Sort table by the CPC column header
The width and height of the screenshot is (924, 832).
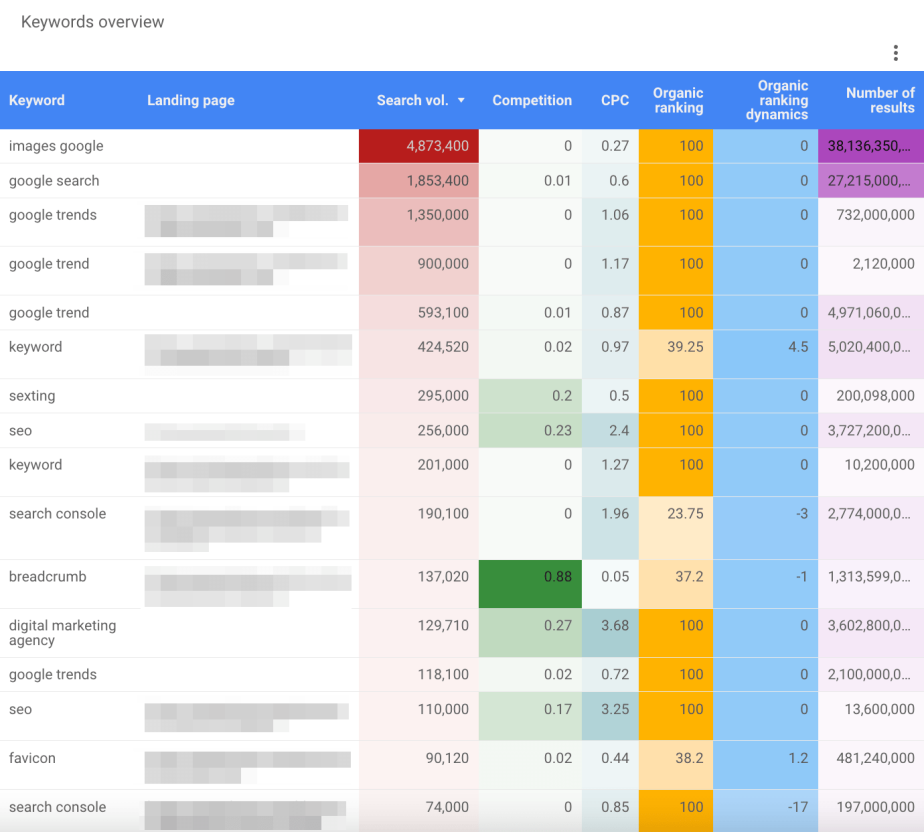pos(614,100)
